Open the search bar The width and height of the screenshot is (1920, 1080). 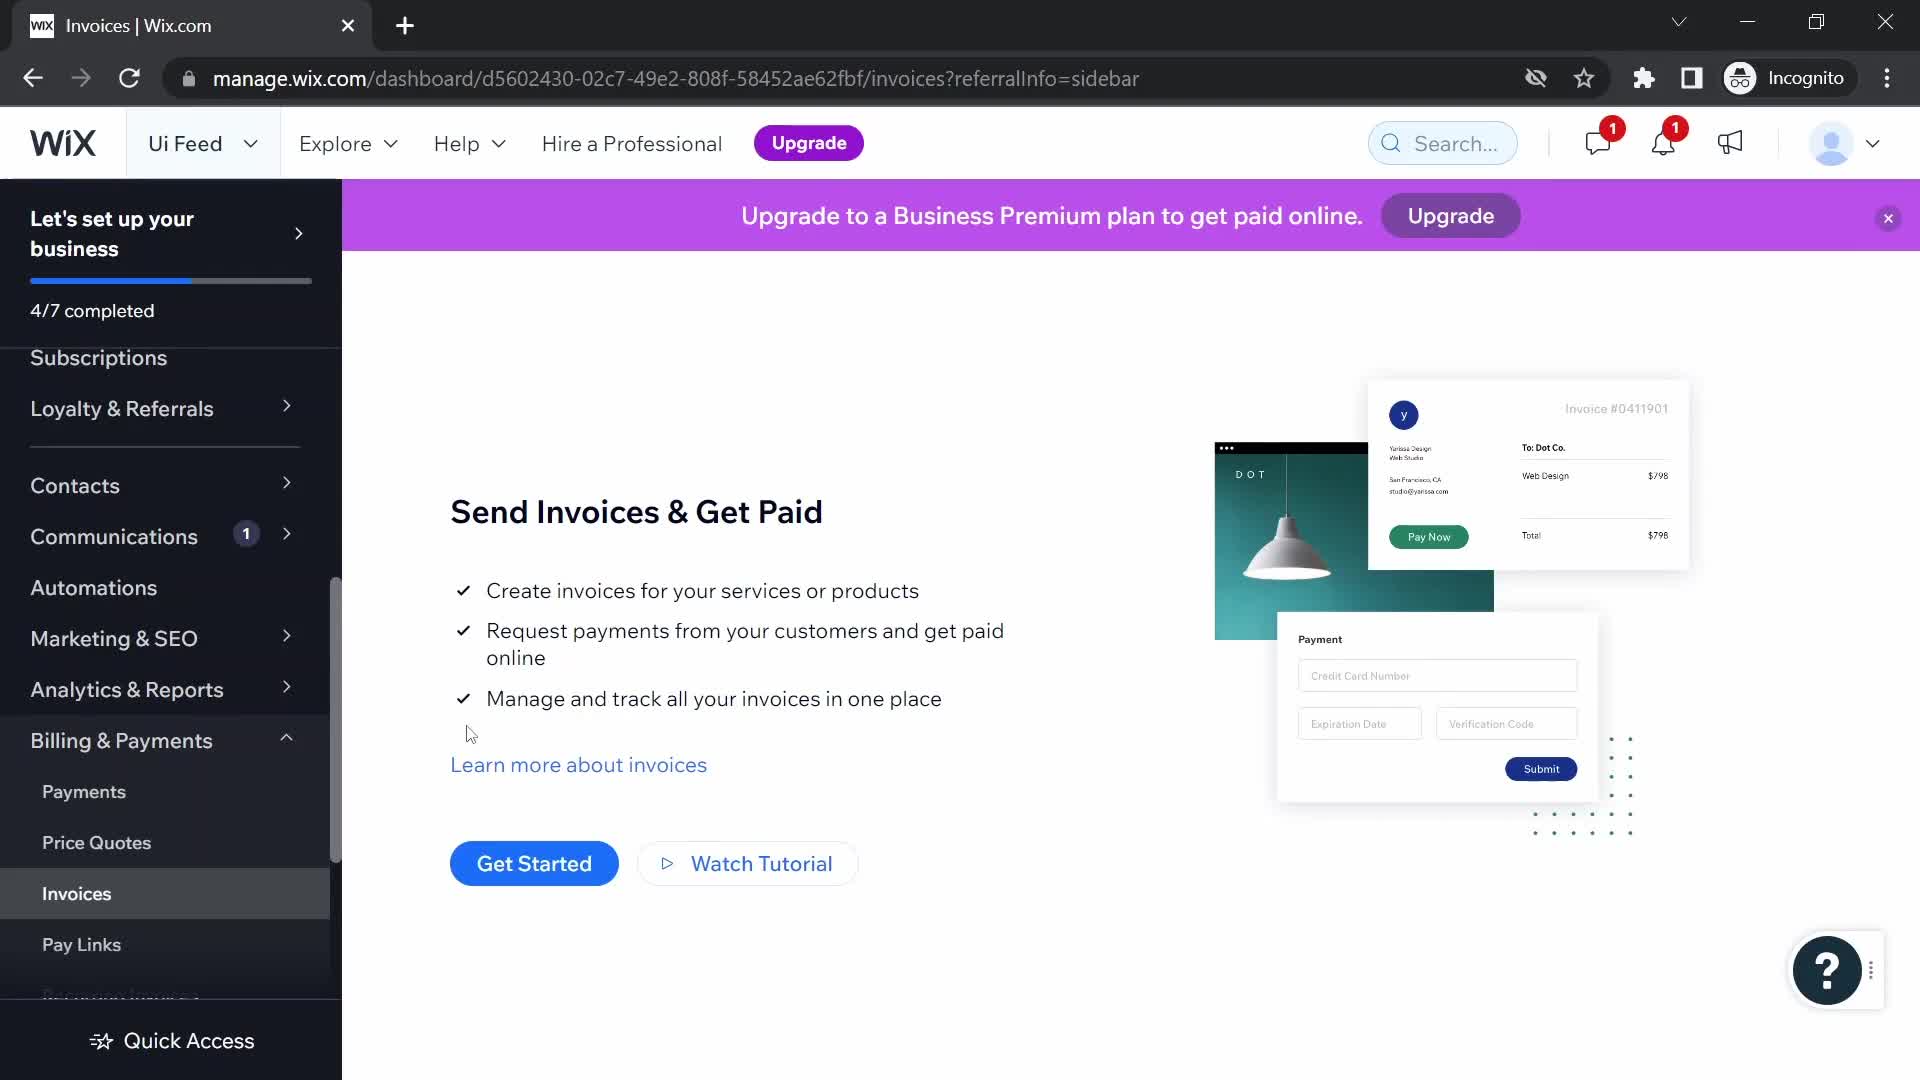click(x=1443, y=142)
